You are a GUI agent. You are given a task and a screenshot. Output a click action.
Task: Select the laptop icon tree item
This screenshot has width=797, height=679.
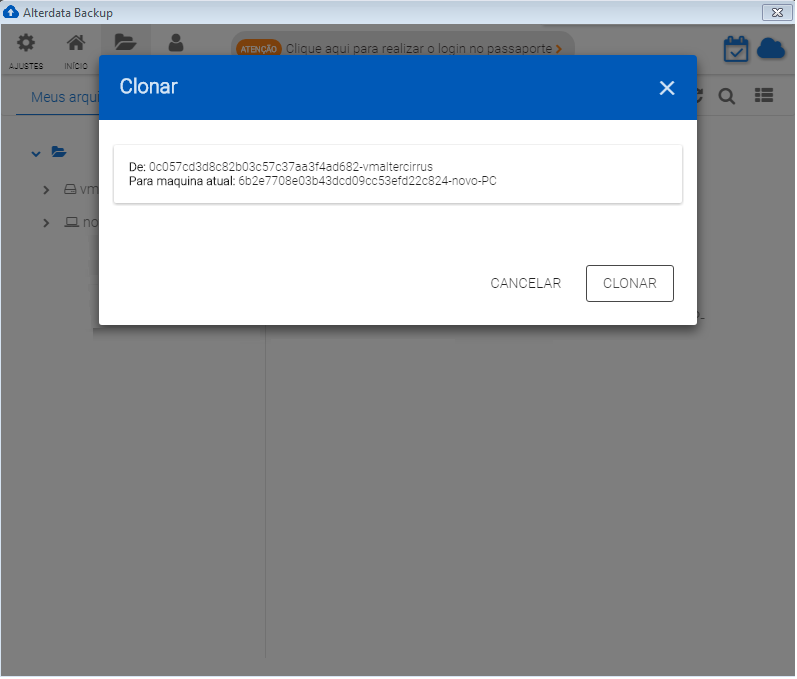(x=72, y=222)
